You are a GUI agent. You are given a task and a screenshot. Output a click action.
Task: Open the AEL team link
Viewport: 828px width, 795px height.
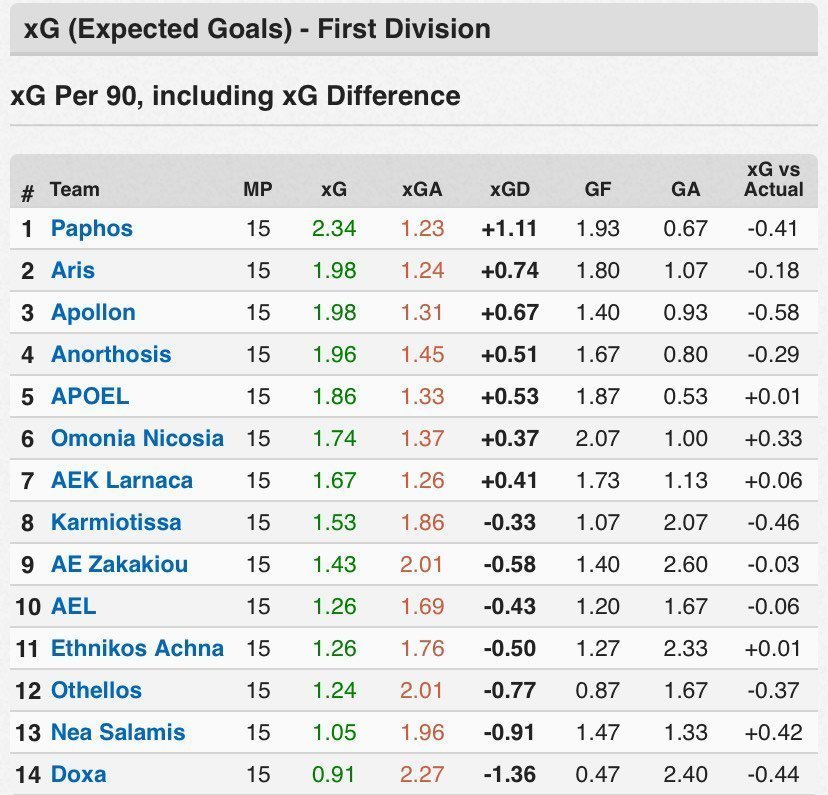(73, 606)
